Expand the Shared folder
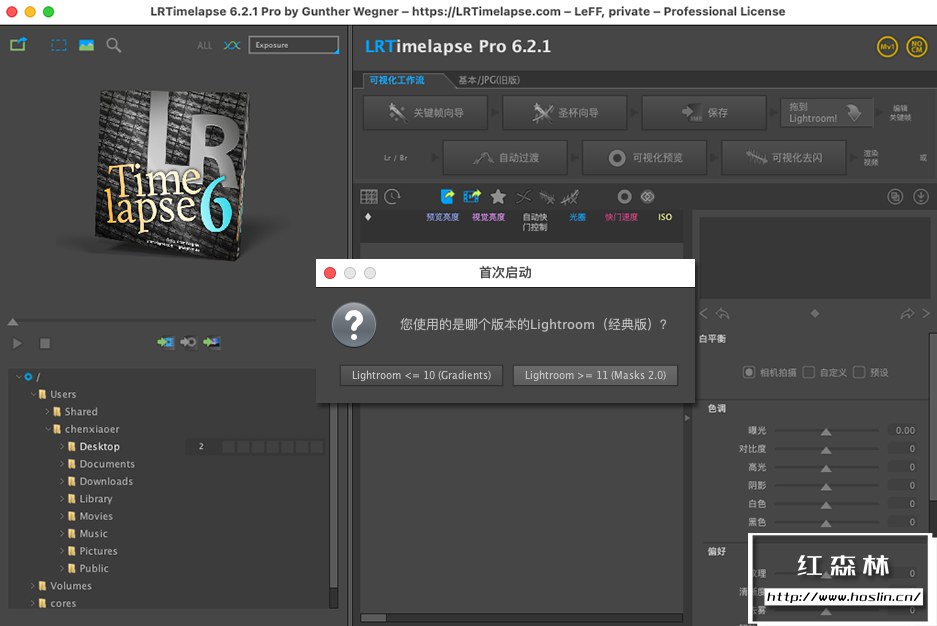The image size is (937, 626). point(47,412)
